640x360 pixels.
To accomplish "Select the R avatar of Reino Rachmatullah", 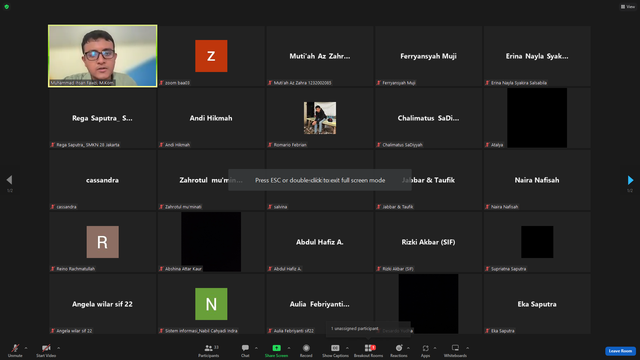I will pyautogui.click(x=102, y=242).
